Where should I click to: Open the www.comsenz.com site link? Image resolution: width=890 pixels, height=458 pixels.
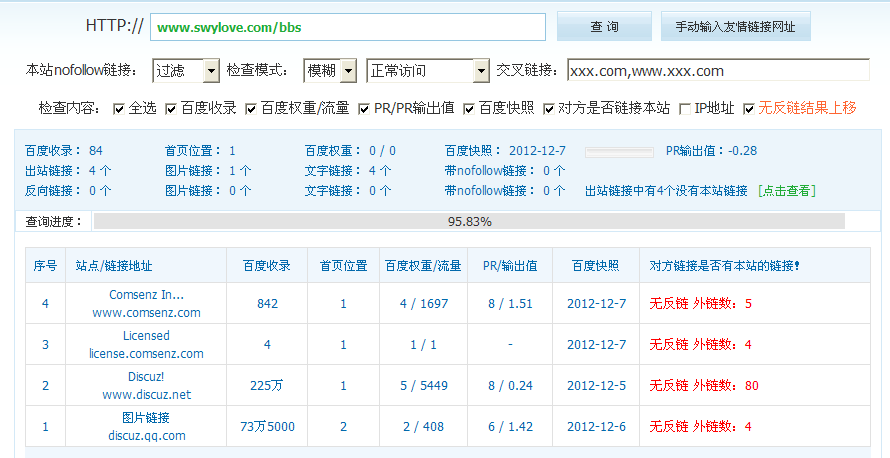tap(146, 312)
